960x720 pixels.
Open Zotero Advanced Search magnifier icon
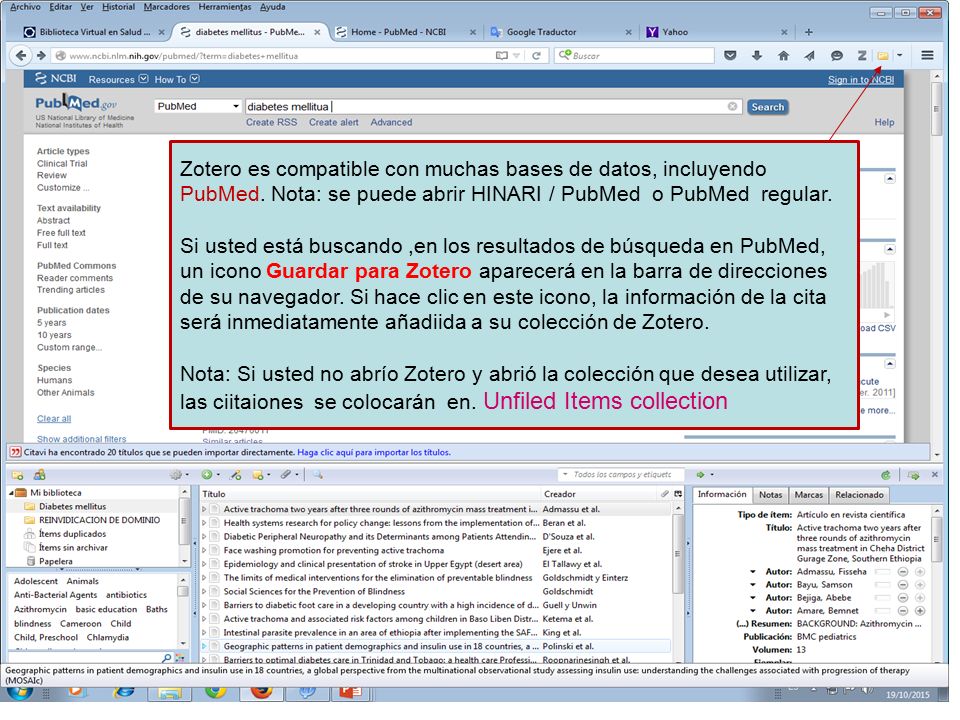[x=318, y=475]
